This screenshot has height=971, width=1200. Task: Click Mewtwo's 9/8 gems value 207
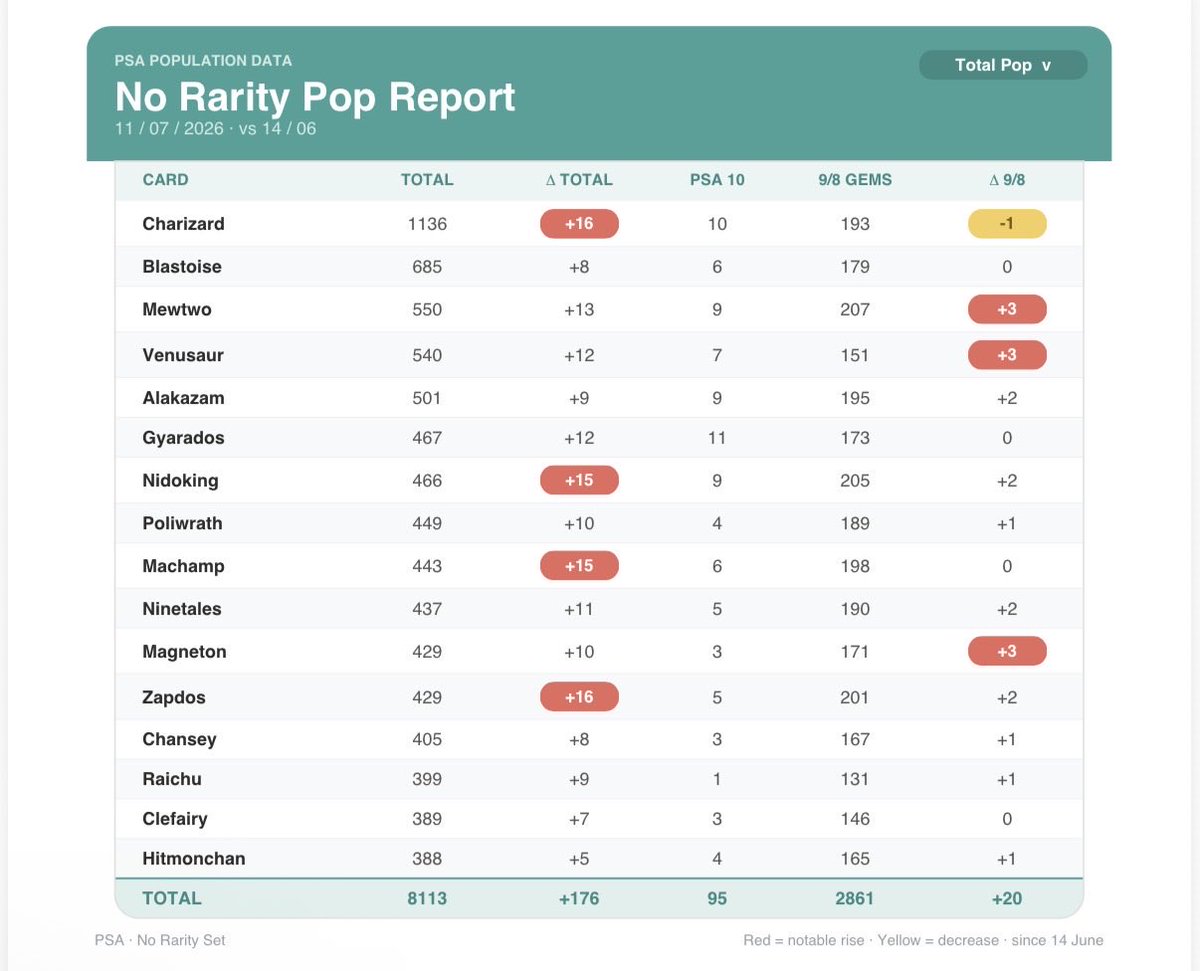pos(854,310)
